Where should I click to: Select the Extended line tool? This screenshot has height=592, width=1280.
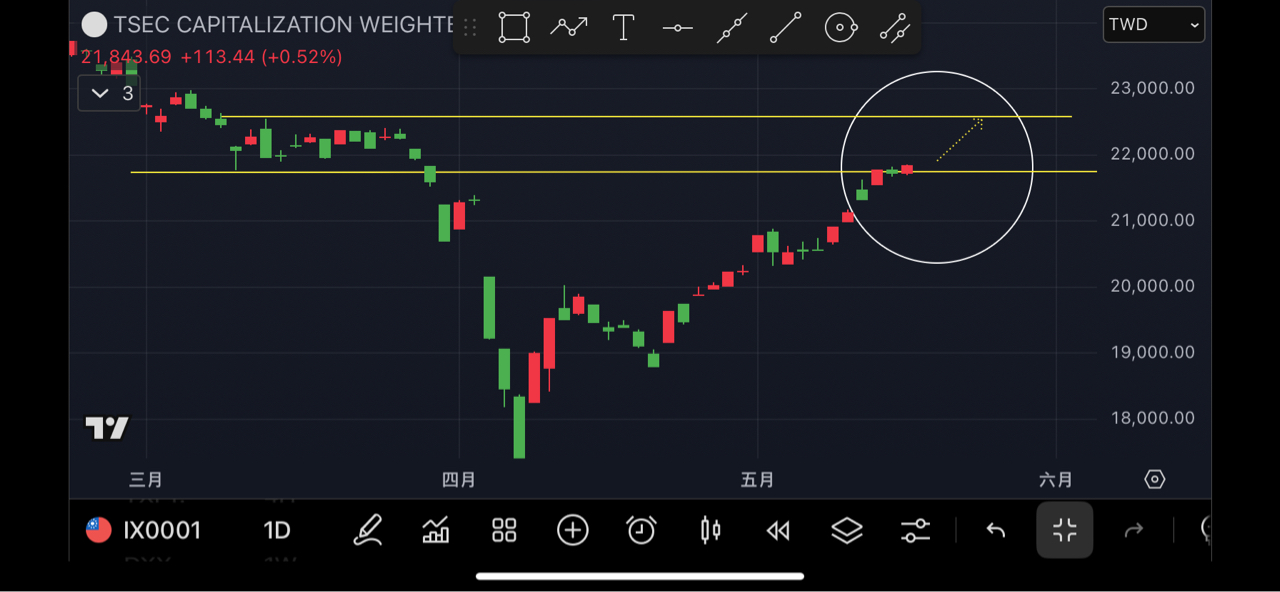point(732,28)
